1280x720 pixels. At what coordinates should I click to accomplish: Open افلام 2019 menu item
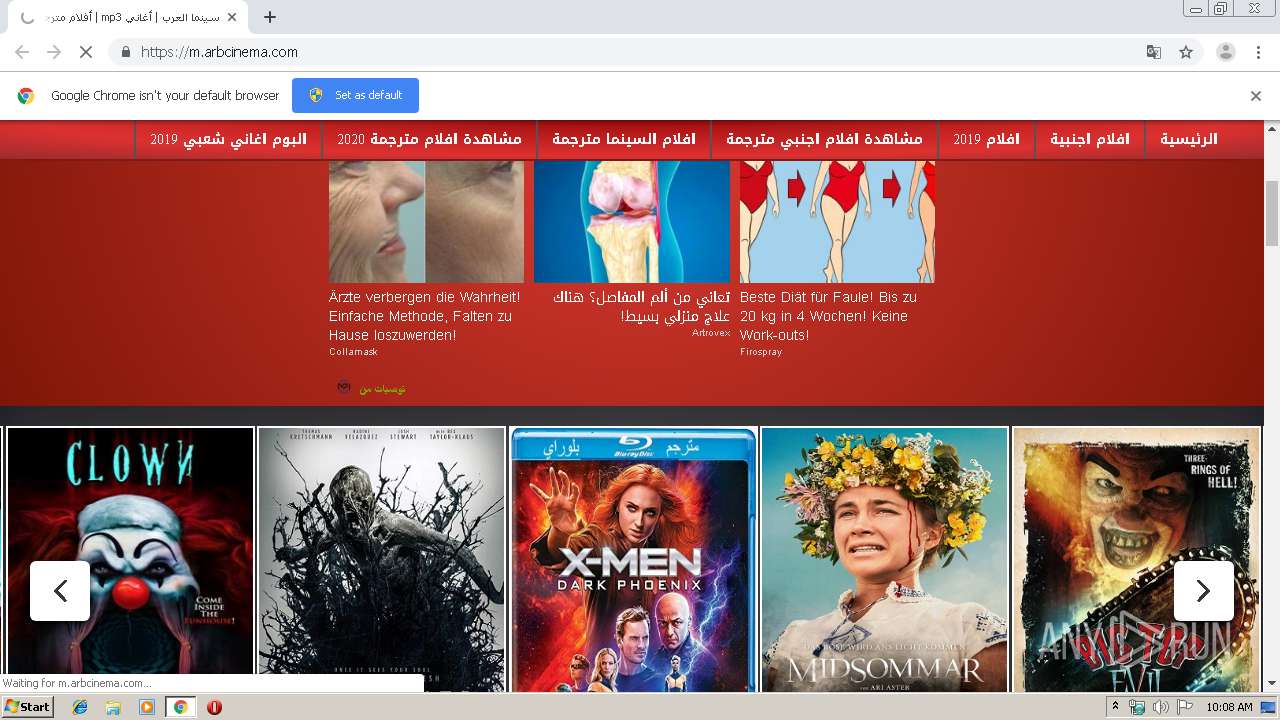(x=986, y=139)
